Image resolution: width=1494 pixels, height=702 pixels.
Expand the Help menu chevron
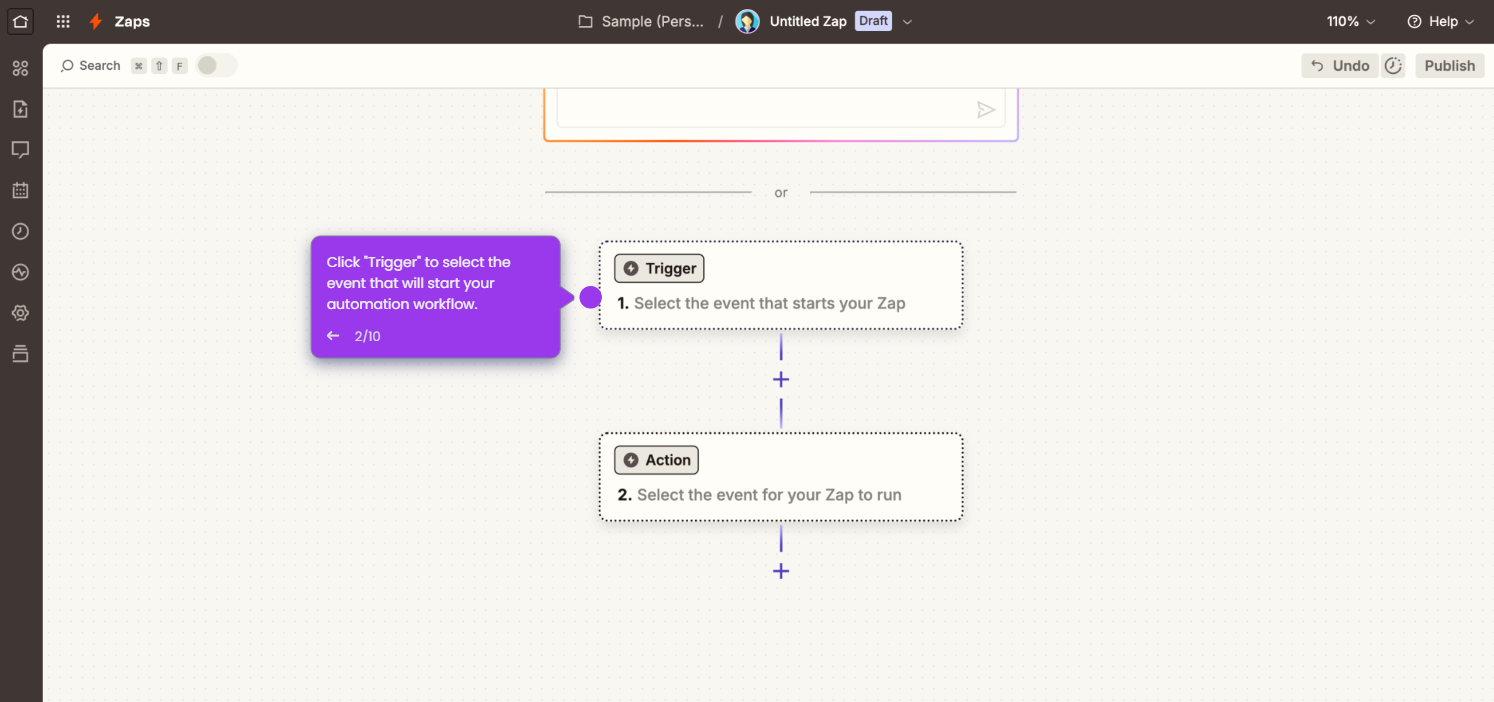pos(1470,22)
